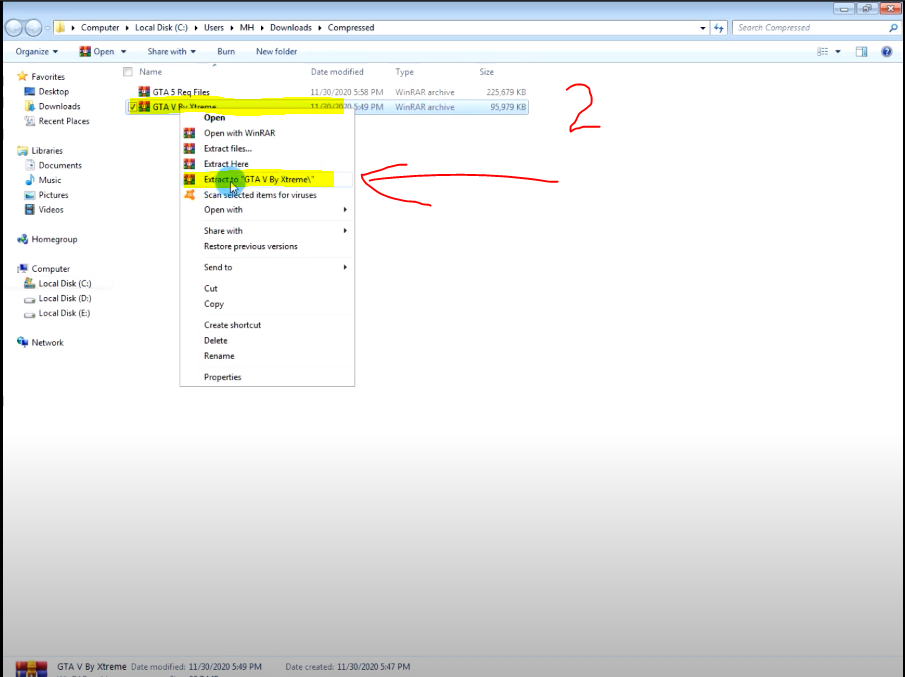Click Users in the address path
905x677 pixels.
coord(214,28)
